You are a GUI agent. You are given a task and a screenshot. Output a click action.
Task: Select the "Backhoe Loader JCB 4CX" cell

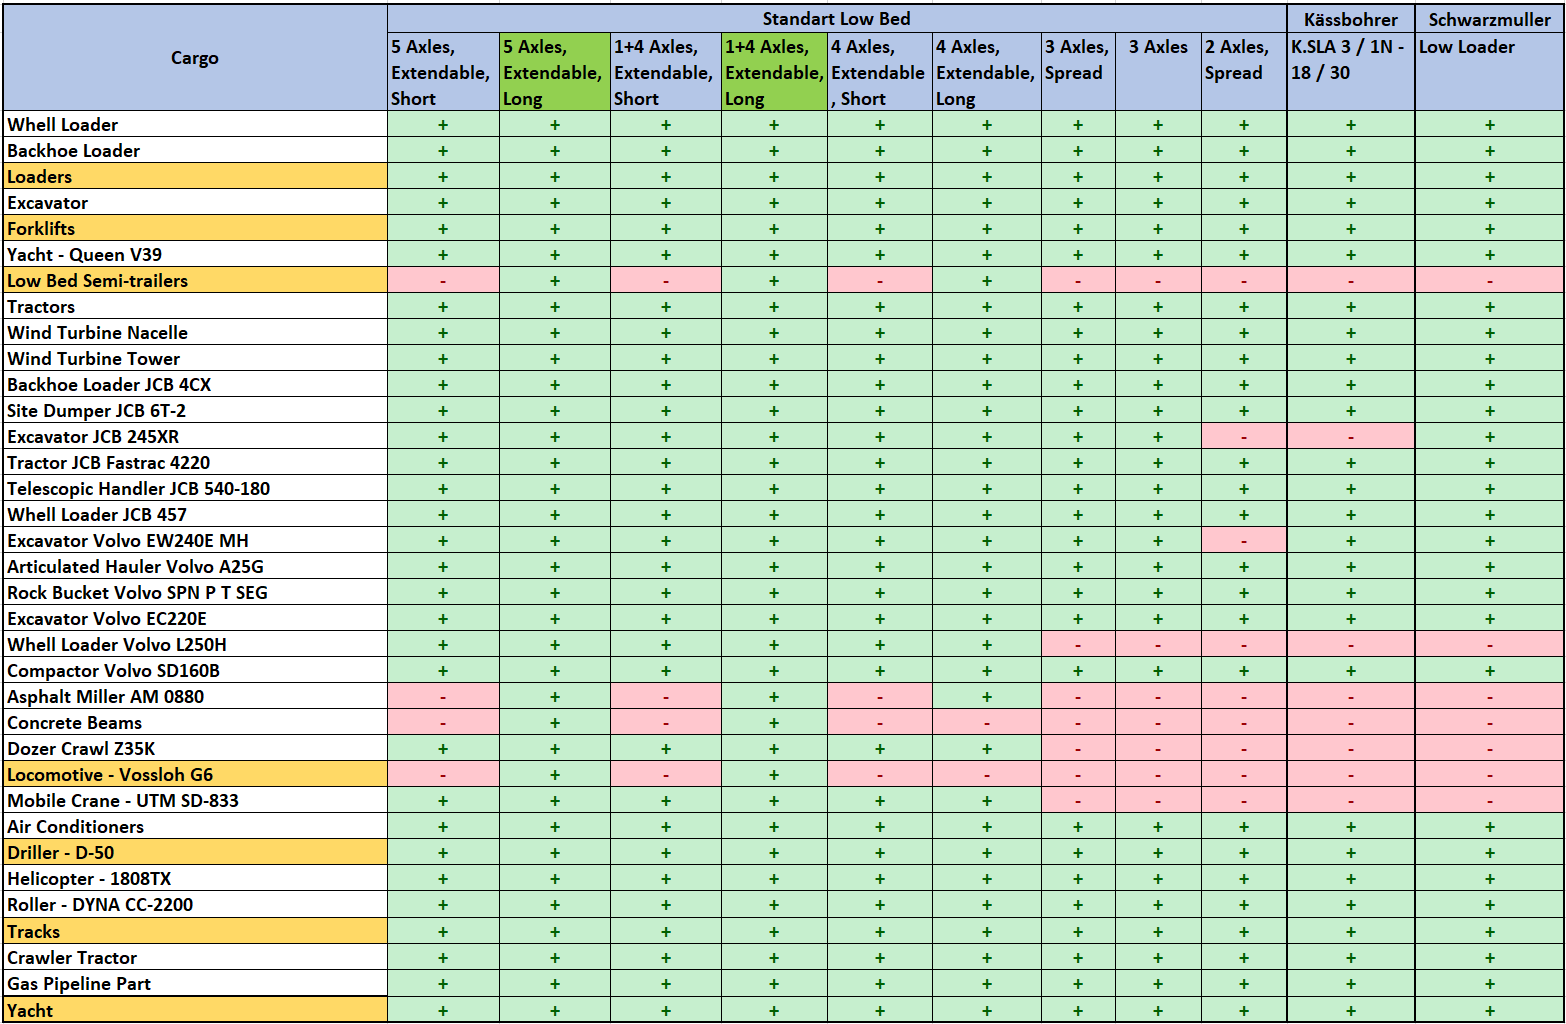pos(195,385)
